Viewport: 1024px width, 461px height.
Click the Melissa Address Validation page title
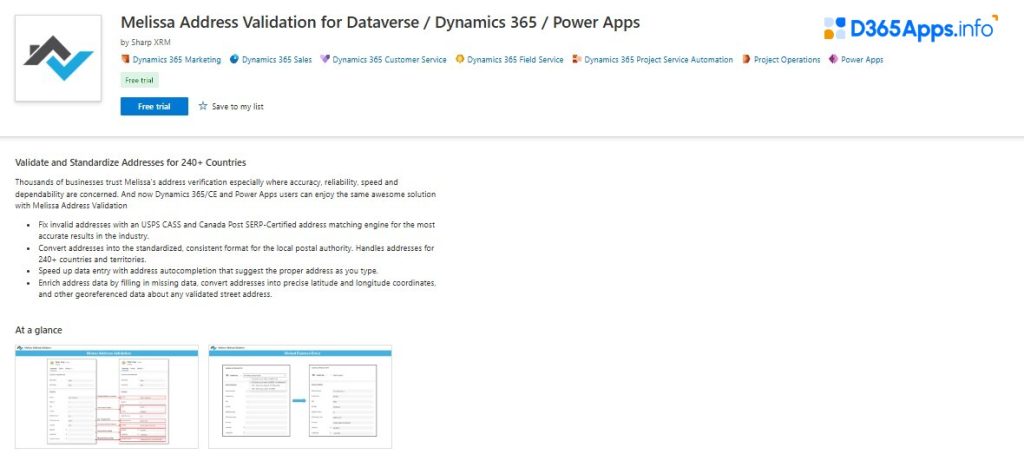click(380, 22)
